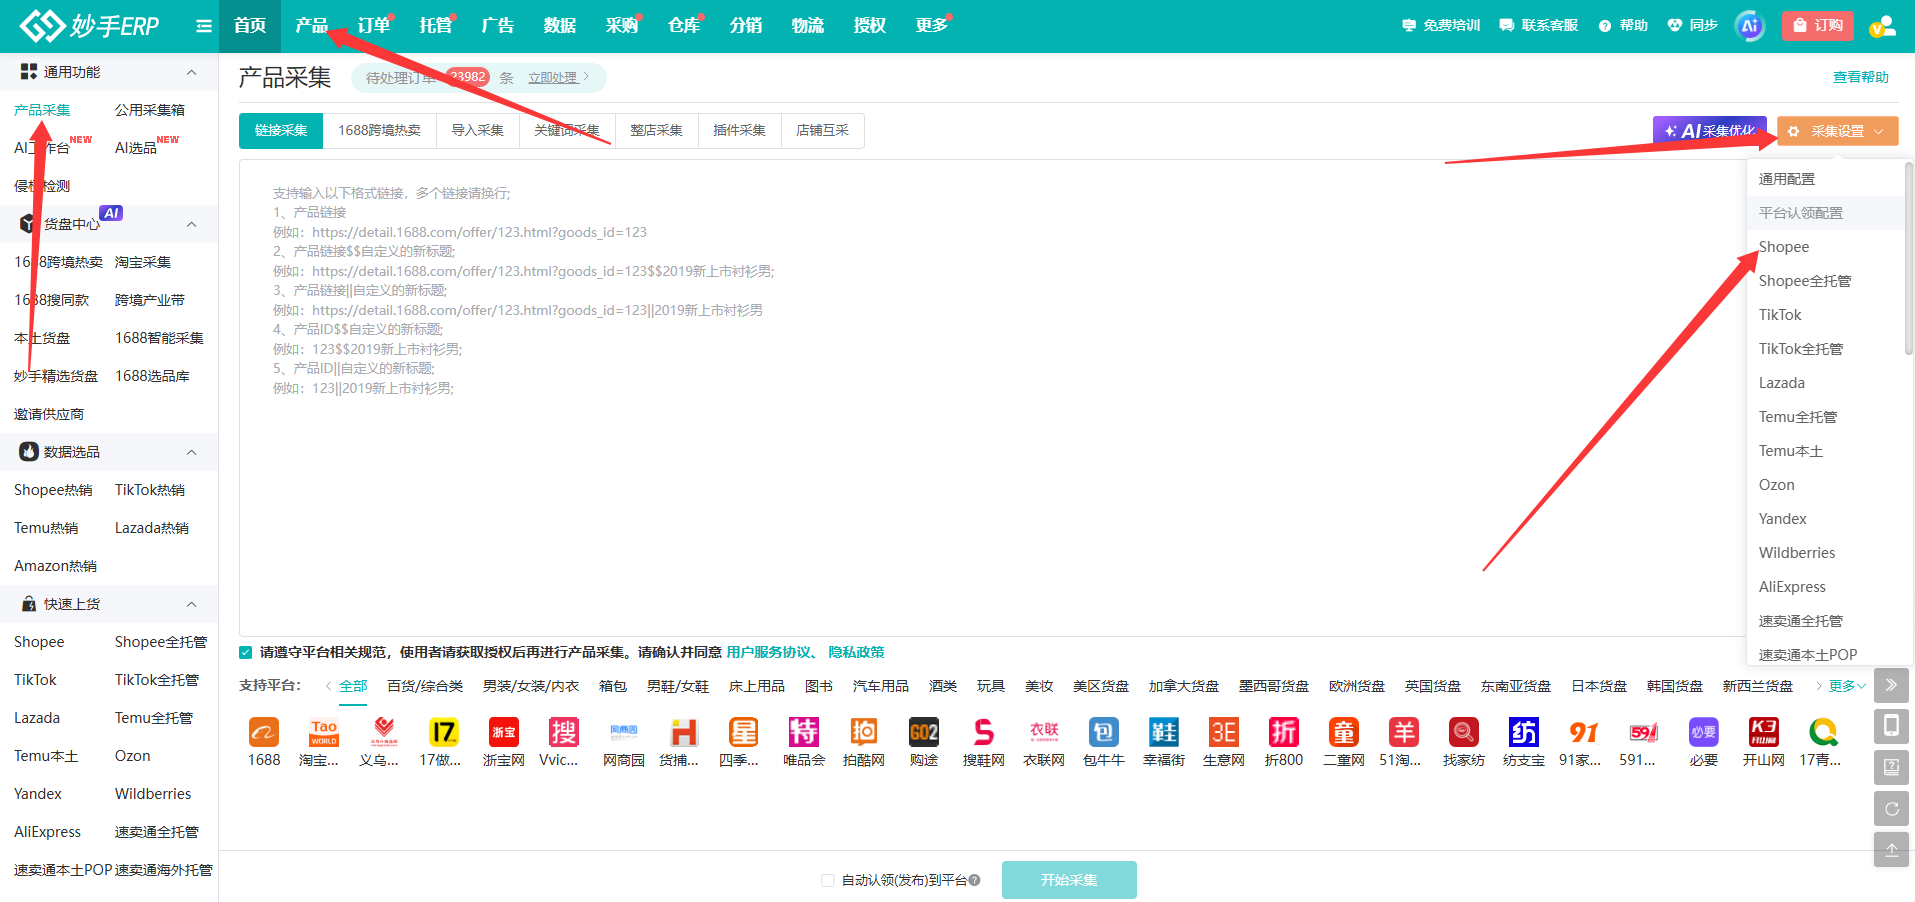Expand the double-arrow floating panel icon

[1891, 685]
